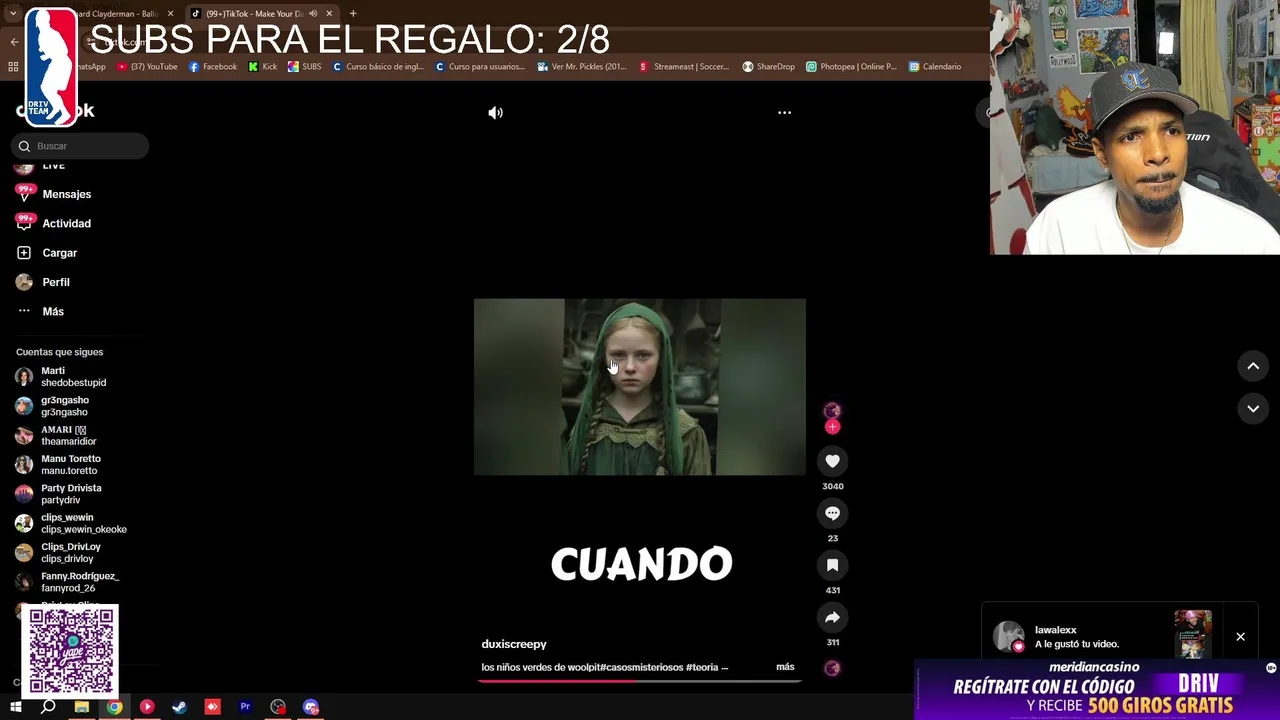Open Cargar upload page
Image resolution: width=1280 pixels, height=720 pixels.
(x=47, y=253)
